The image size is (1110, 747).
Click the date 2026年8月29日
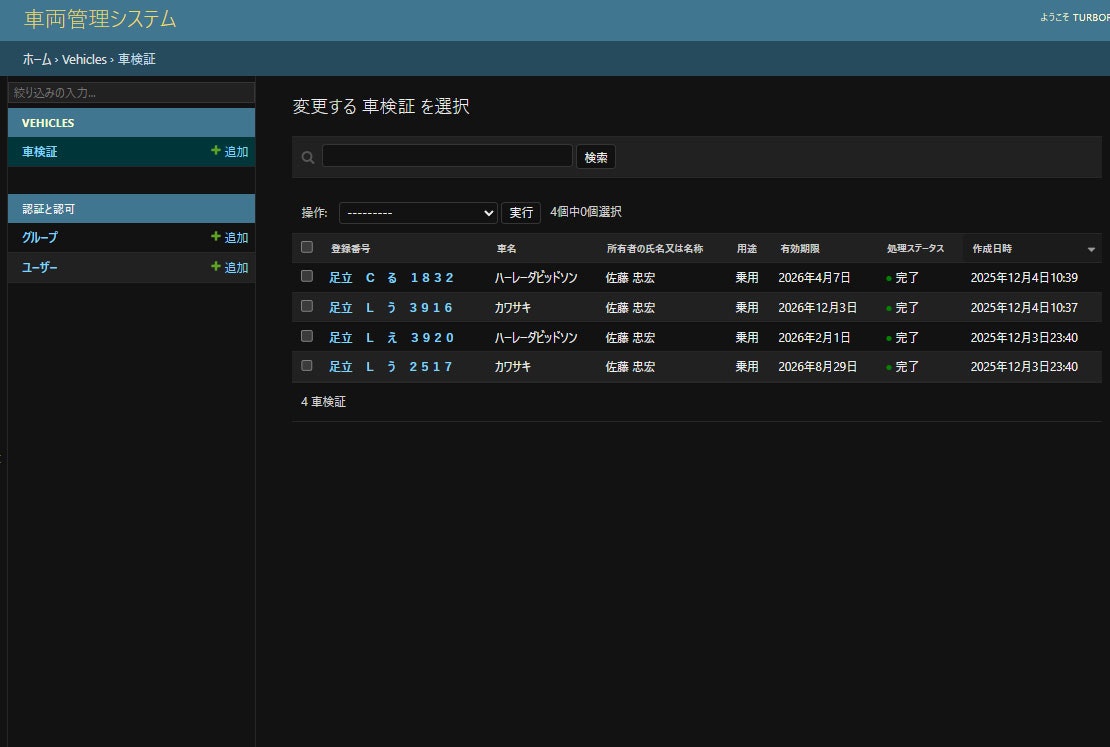818,367
